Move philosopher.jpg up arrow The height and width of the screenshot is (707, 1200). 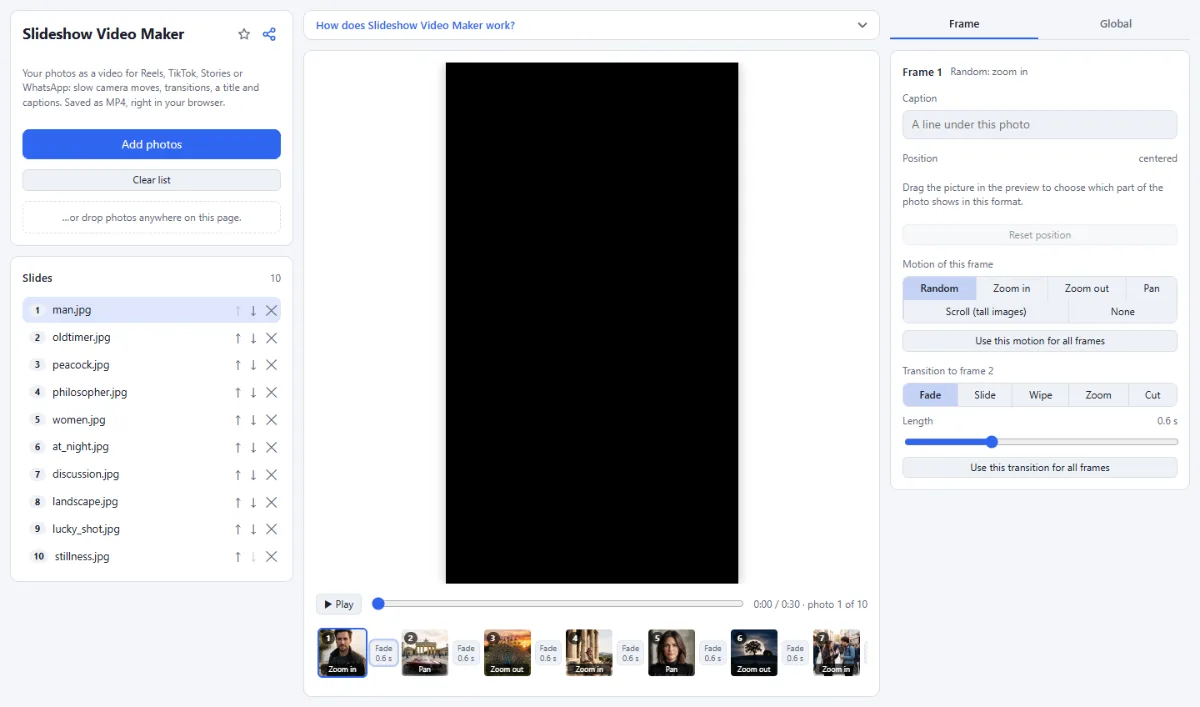tap(238, 393)
